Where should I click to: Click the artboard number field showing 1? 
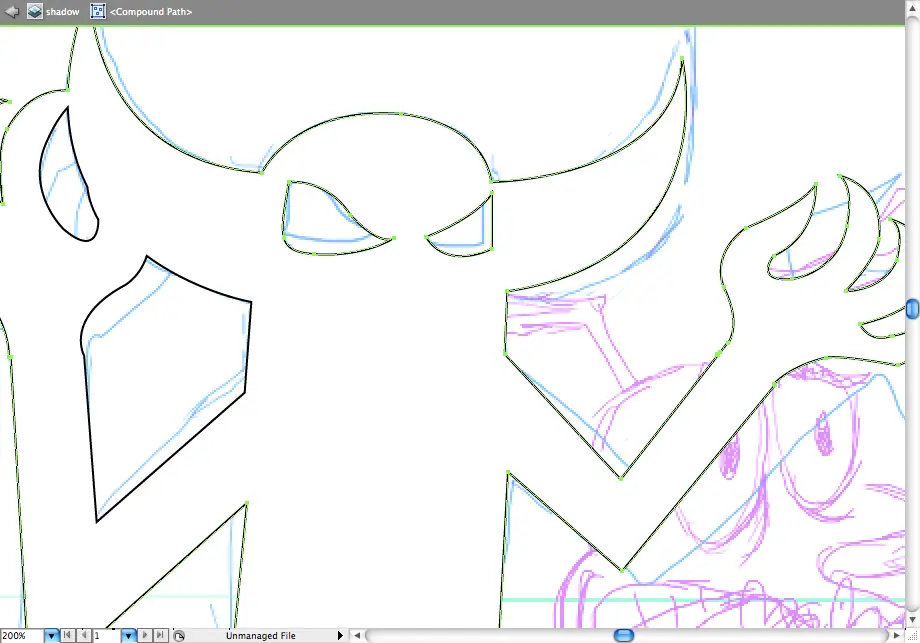(107, 635)
